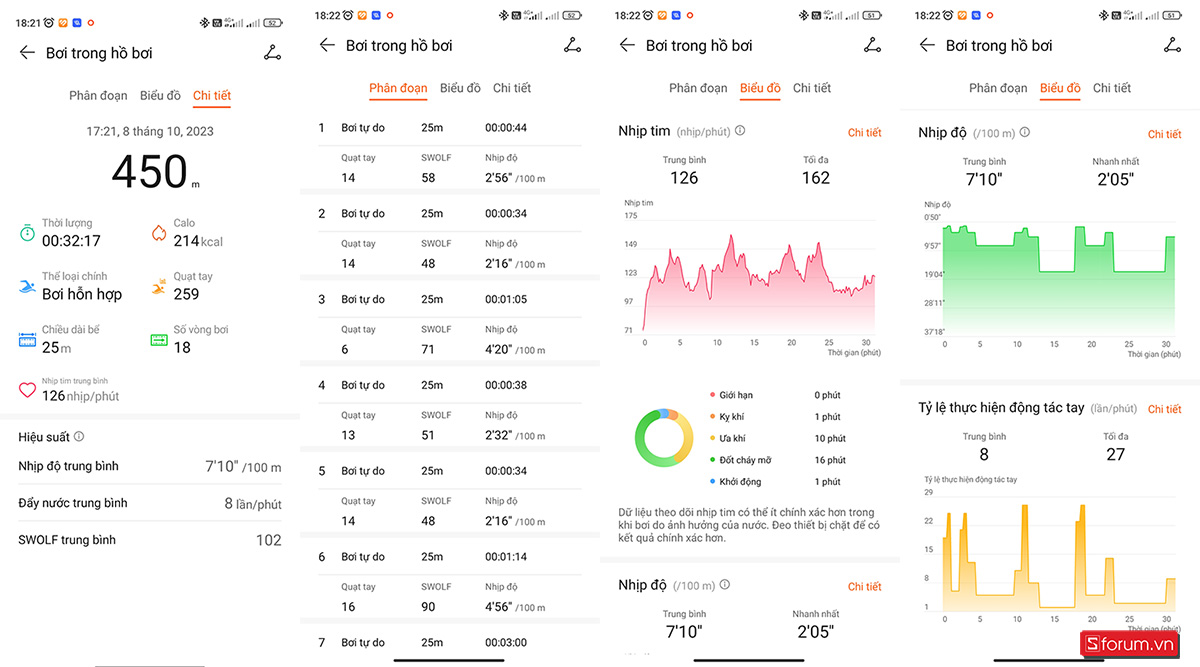The image size is (1200, 667).
Task: Tap the SWOLF trung bình 102 row
Action: tap(150, 540)
